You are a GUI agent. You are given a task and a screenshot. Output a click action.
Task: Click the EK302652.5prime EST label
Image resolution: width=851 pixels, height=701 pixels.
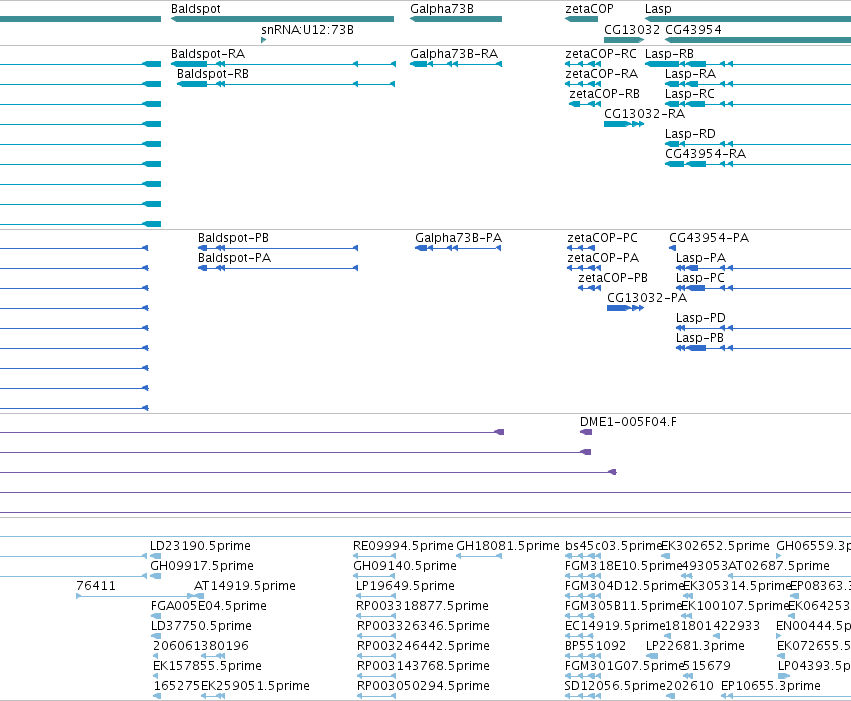pyautogui.click(x=715, y=546)
